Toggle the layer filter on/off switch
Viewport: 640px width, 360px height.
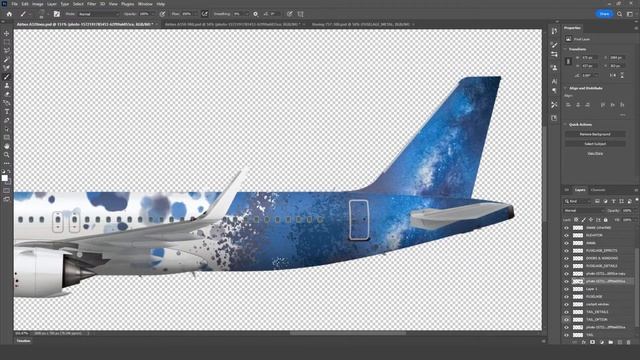636,200
